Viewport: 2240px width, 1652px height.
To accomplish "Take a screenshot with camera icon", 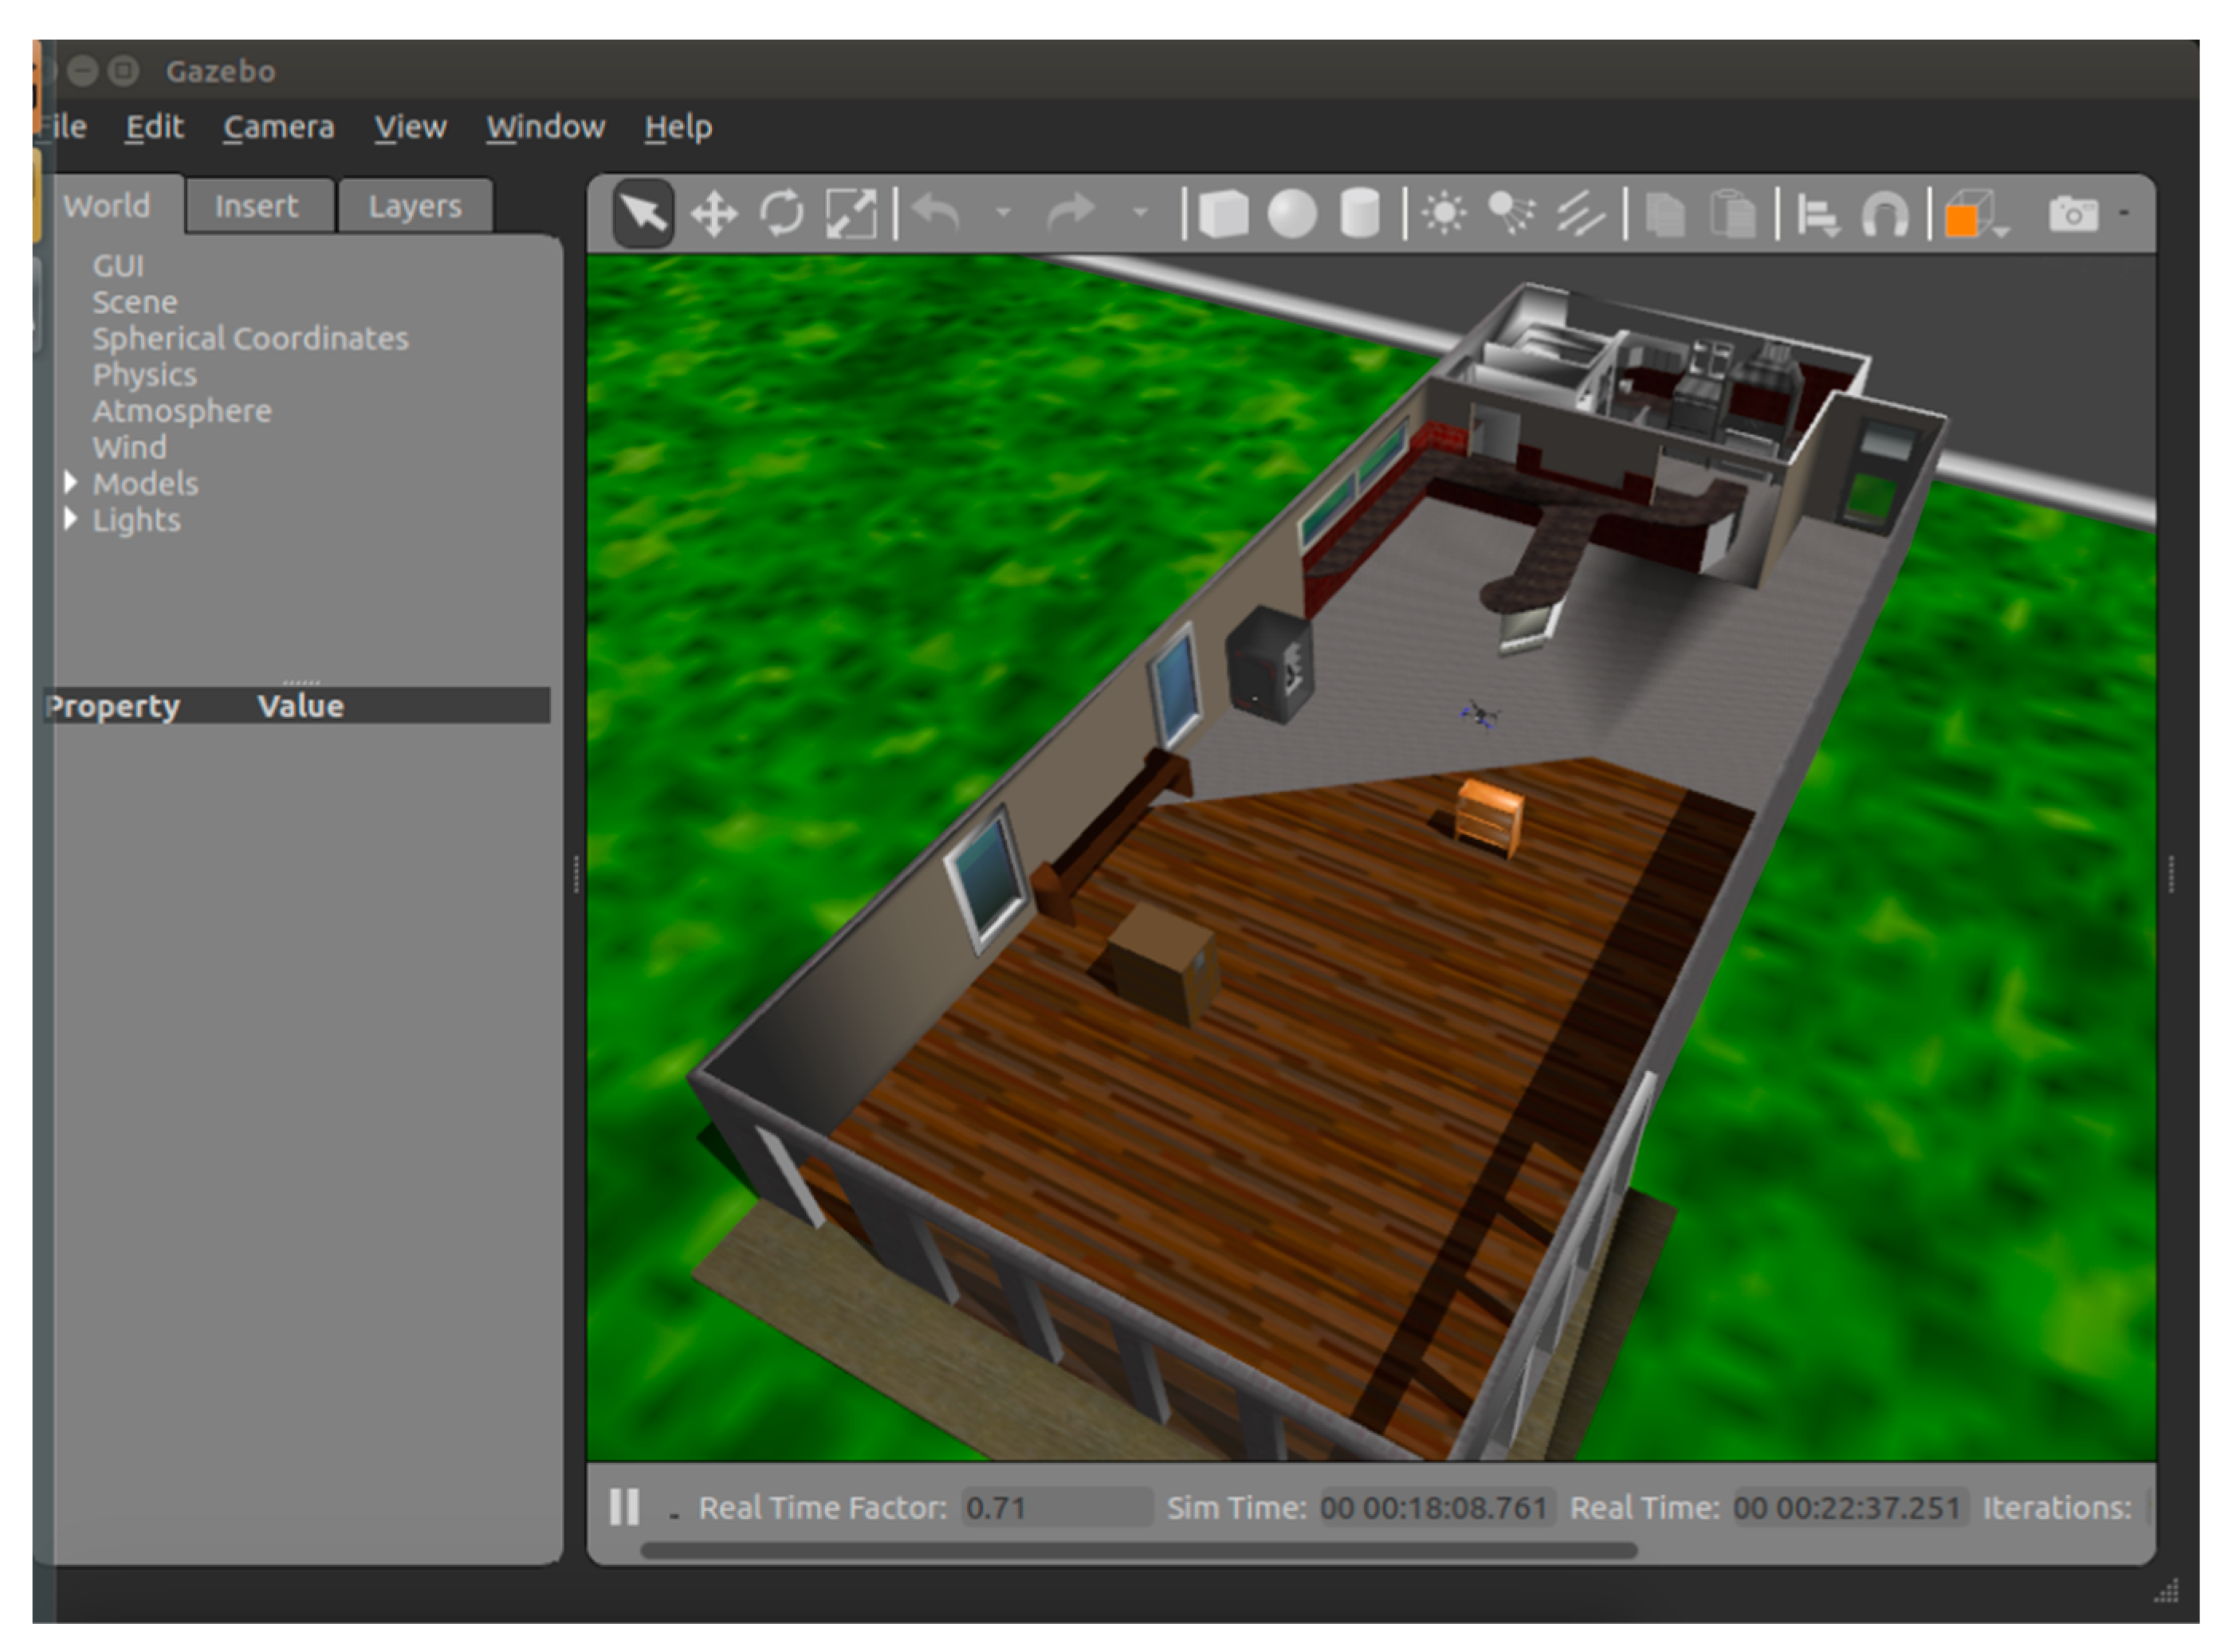I will 2073,214.
